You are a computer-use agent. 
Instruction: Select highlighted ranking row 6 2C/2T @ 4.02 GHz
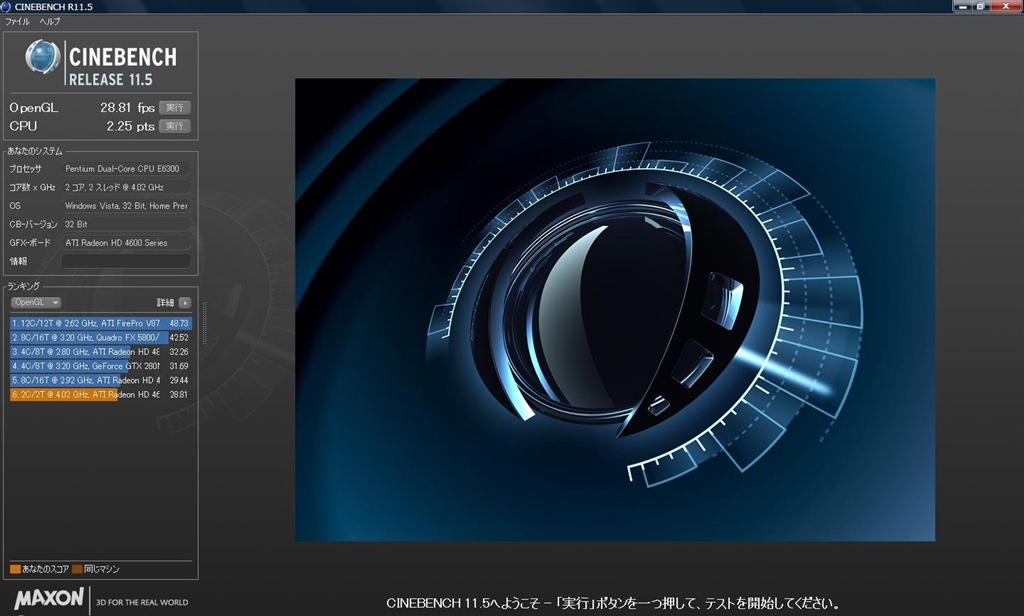(101, 395)
